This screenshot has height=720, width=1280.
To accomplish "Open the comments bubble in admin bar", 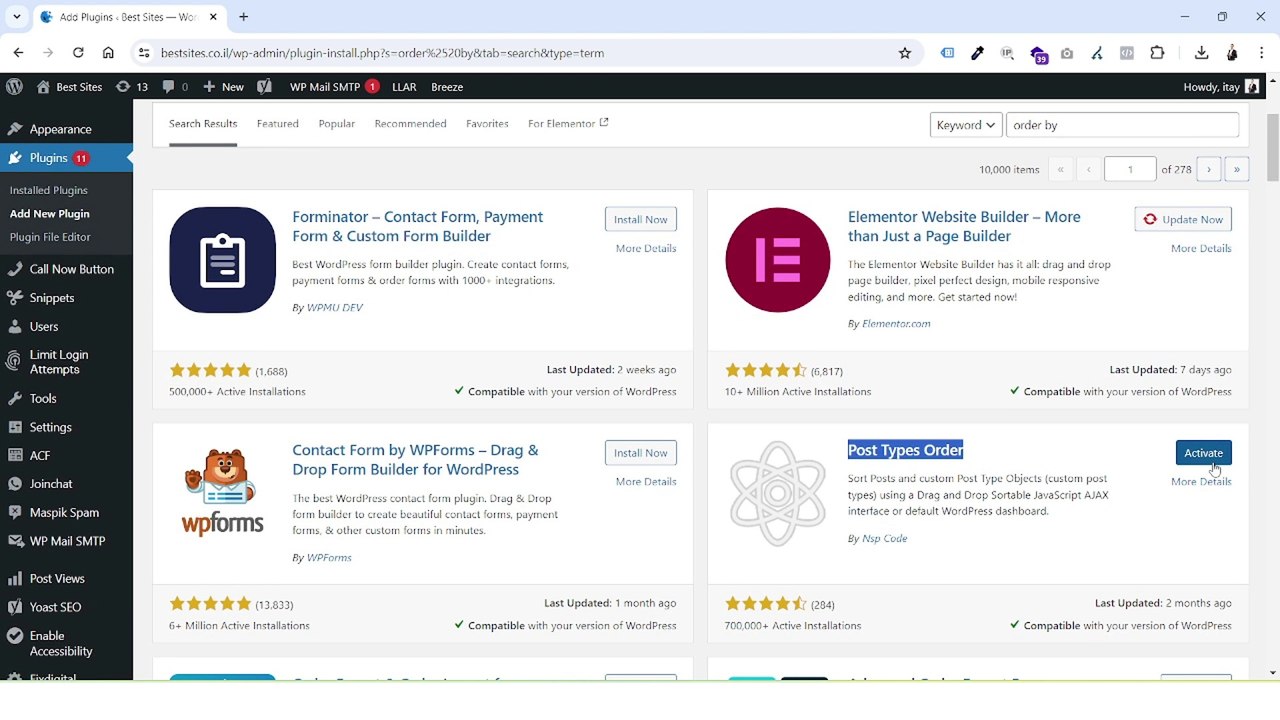I will (x=174, y=87).
